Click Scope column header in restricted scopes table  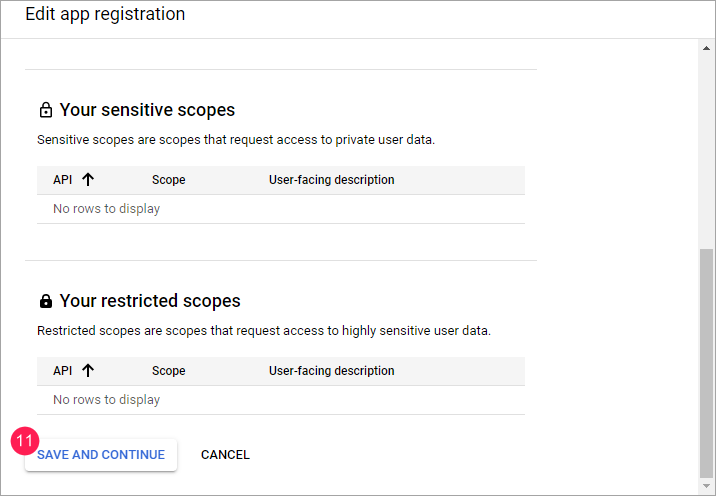click(x=169, y=371)
